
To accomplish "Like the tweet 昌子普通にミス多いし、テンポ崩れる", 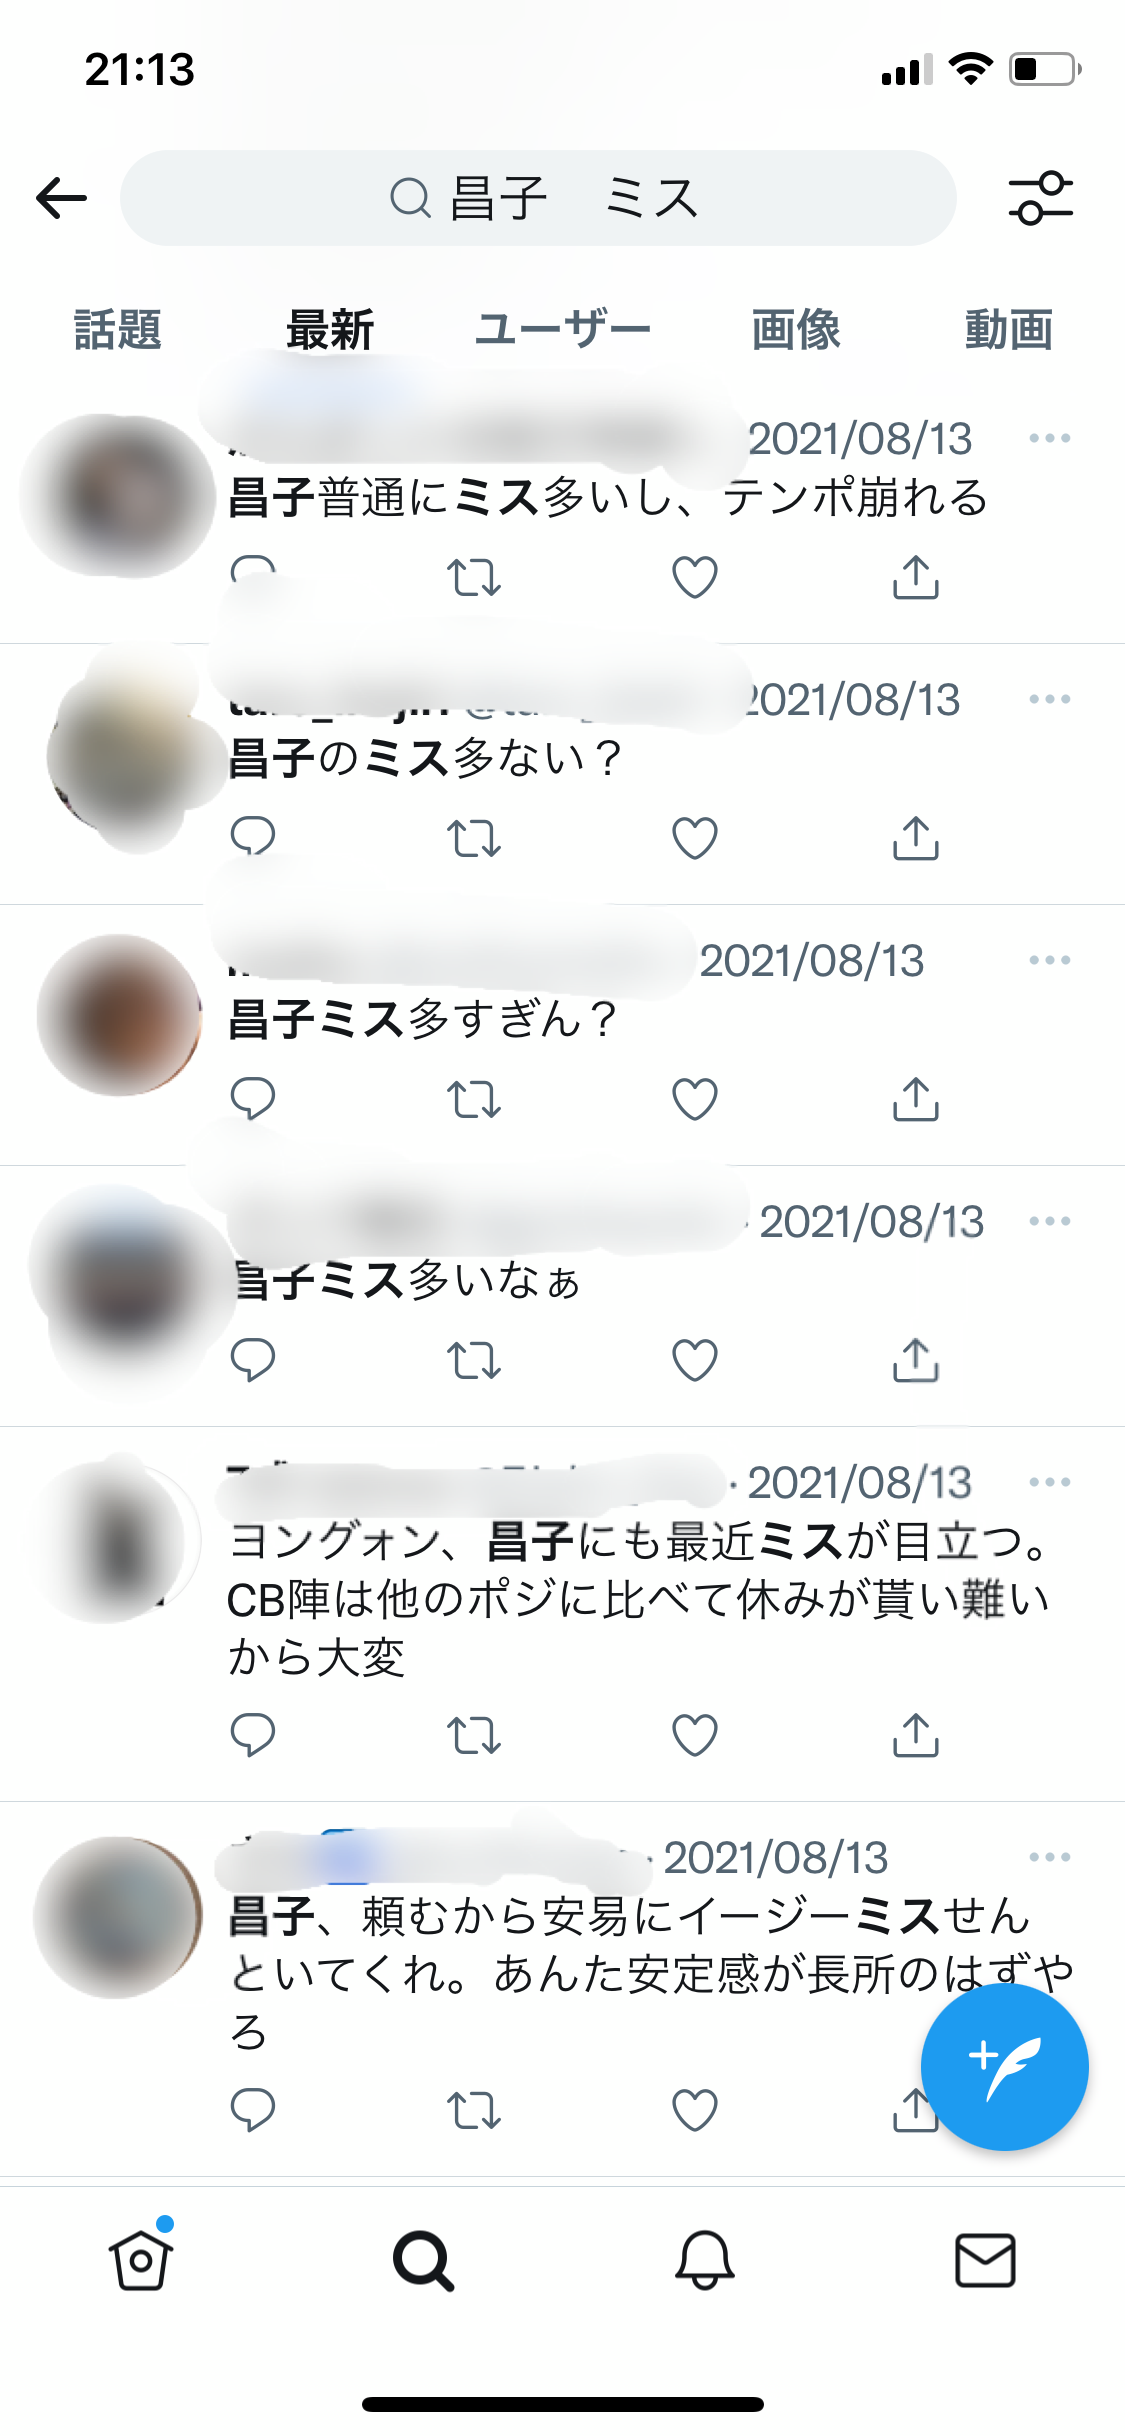I will click(695, 577).
